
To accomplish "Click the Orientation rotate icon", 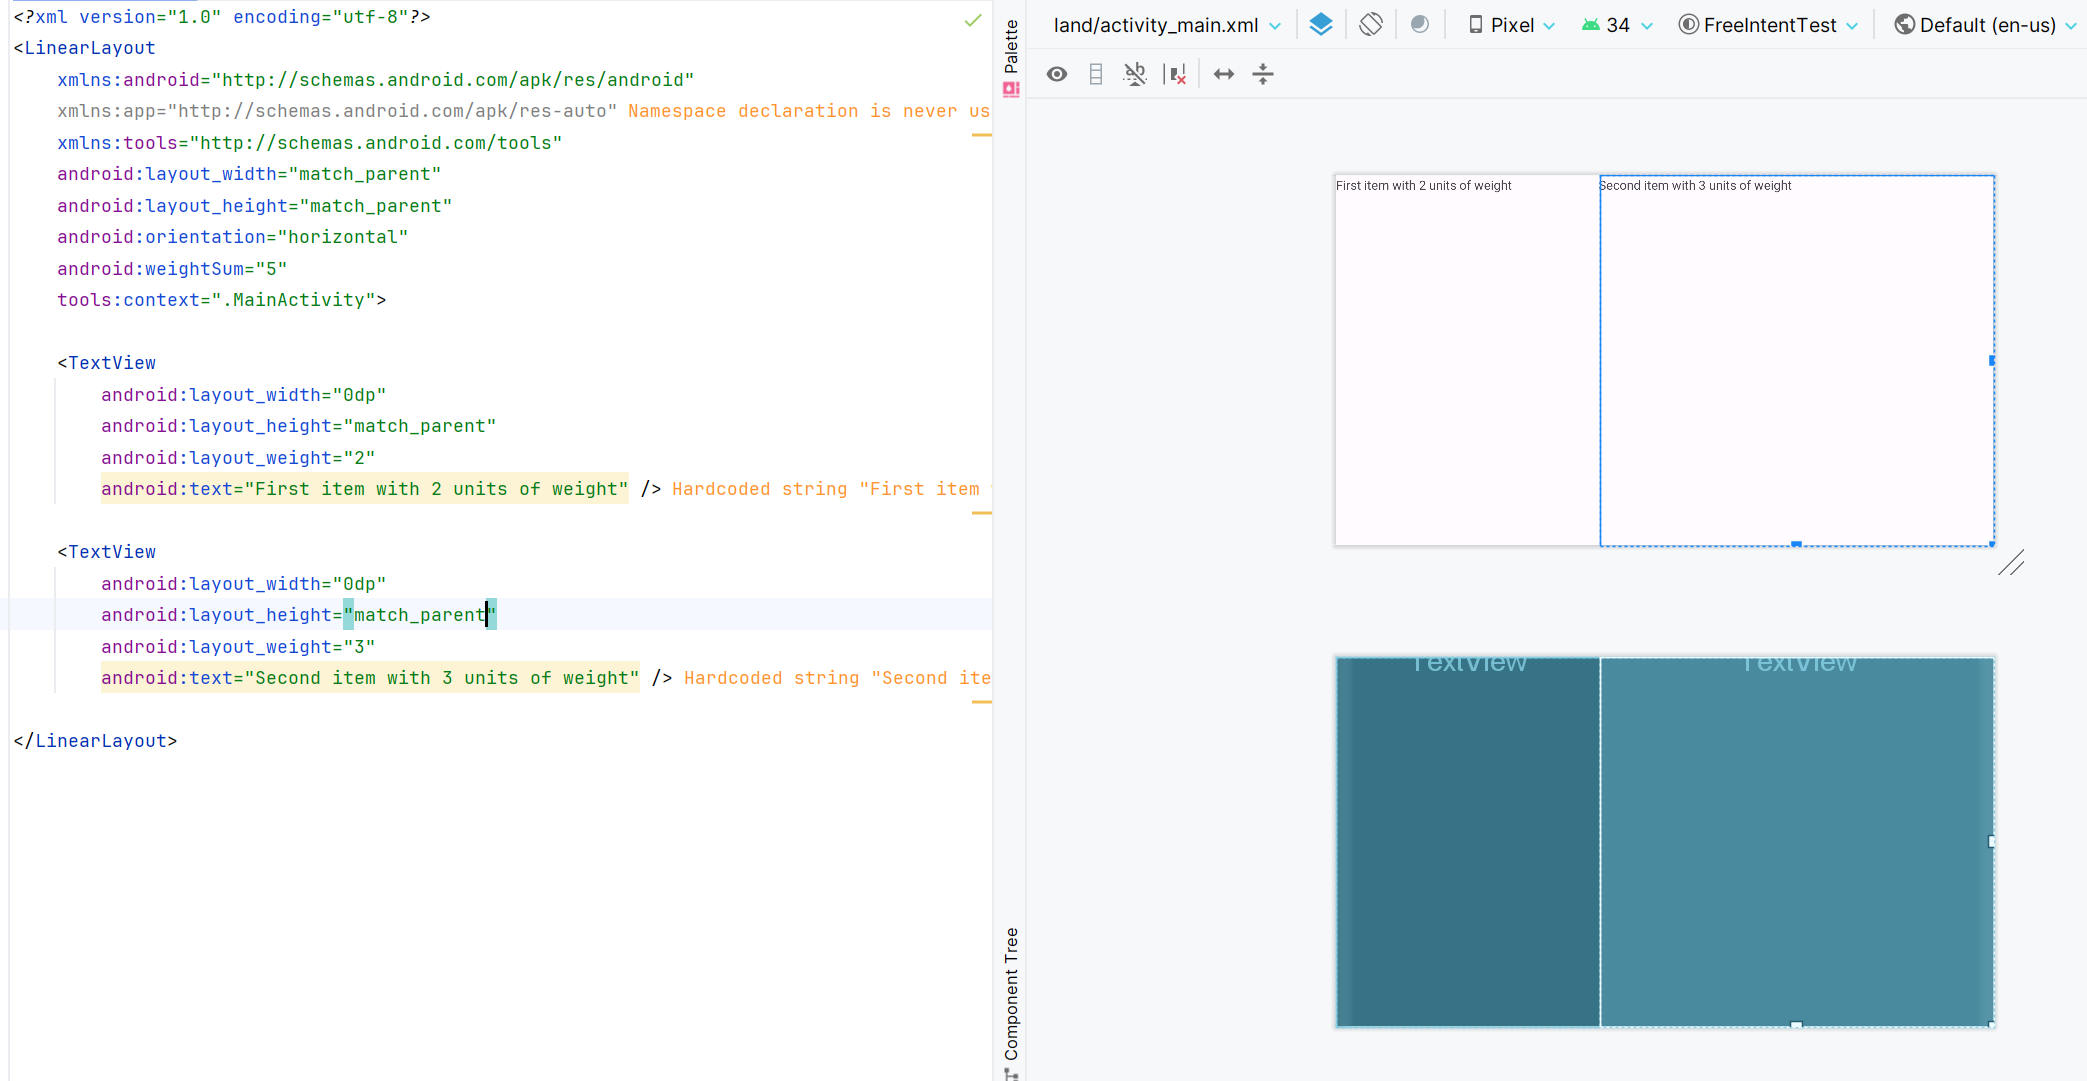I will tap(1371, 25).
